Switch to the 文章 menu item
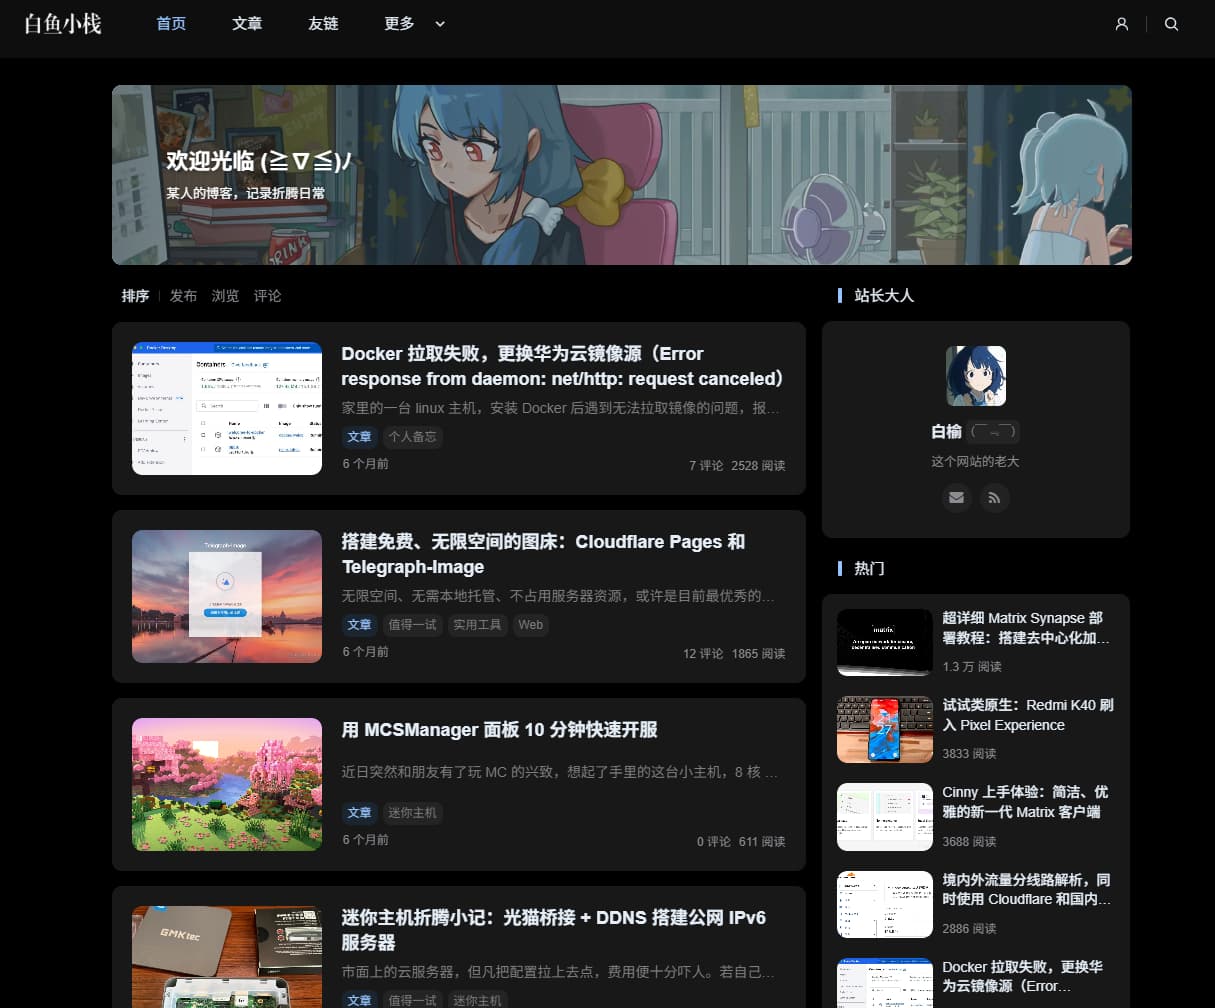The height and width of the screenshot is (1008, 1215). pyautogui.click(x=247, y=24)
